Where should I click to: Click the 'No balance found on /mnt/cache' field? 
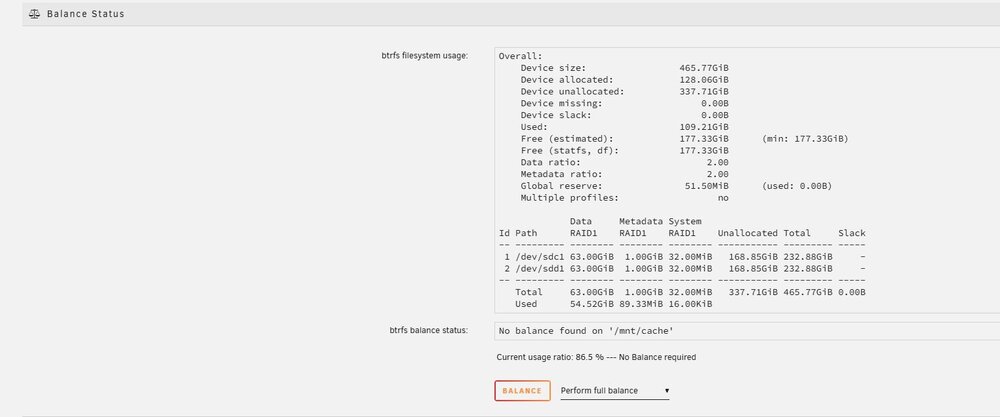[747, 331]
